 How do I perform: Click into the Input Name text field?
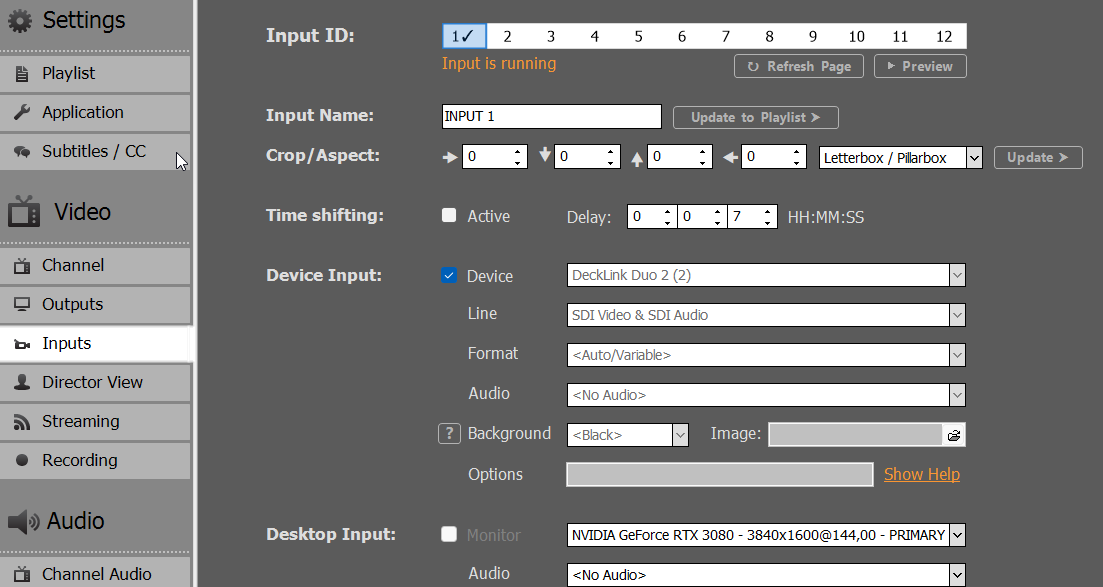(x=552, y=116)
